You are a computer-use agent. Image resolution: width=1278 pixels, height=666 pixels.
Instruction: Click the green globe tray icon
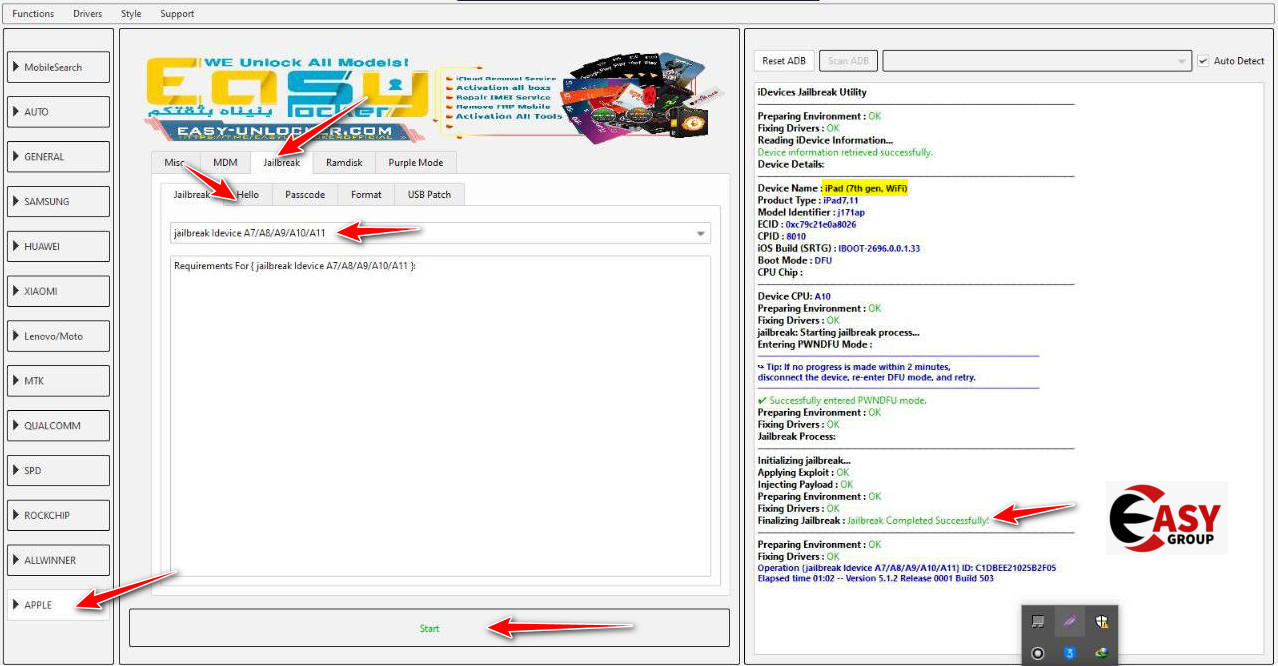[x=1100, y=653]
